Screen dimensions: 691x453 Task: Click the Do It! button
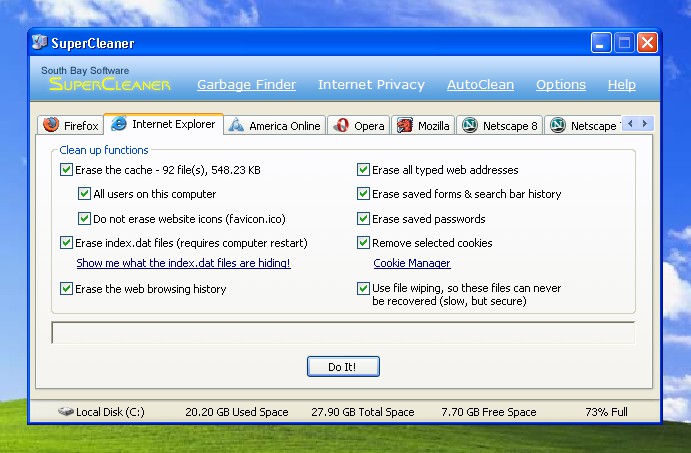(343, 367)
